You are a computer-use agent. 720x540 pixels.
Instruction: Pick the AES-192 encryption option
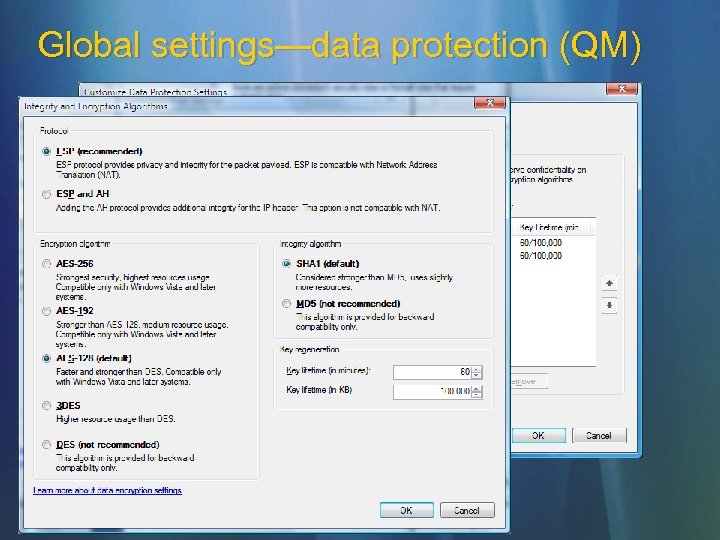[46, 311]
